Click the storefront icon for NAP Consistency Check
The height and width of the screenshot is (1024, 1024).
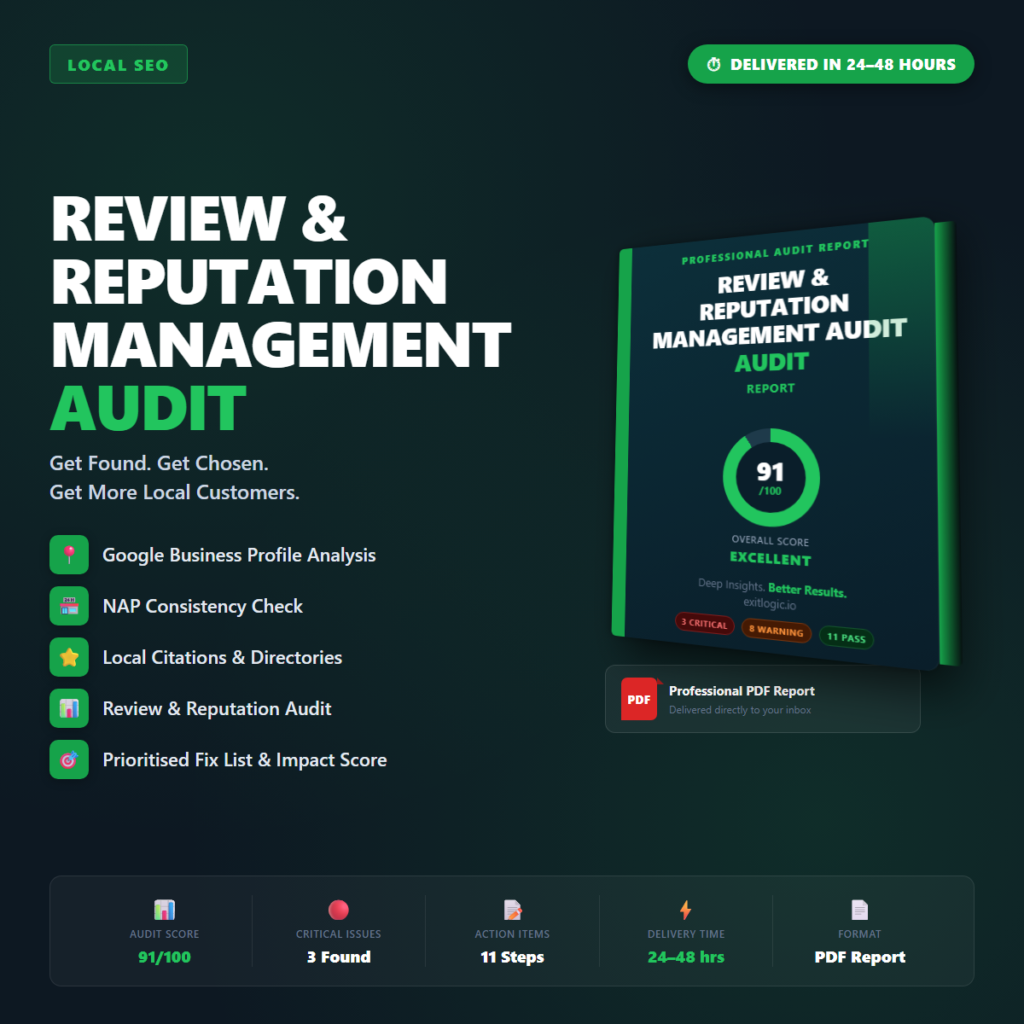pos(69,606)
